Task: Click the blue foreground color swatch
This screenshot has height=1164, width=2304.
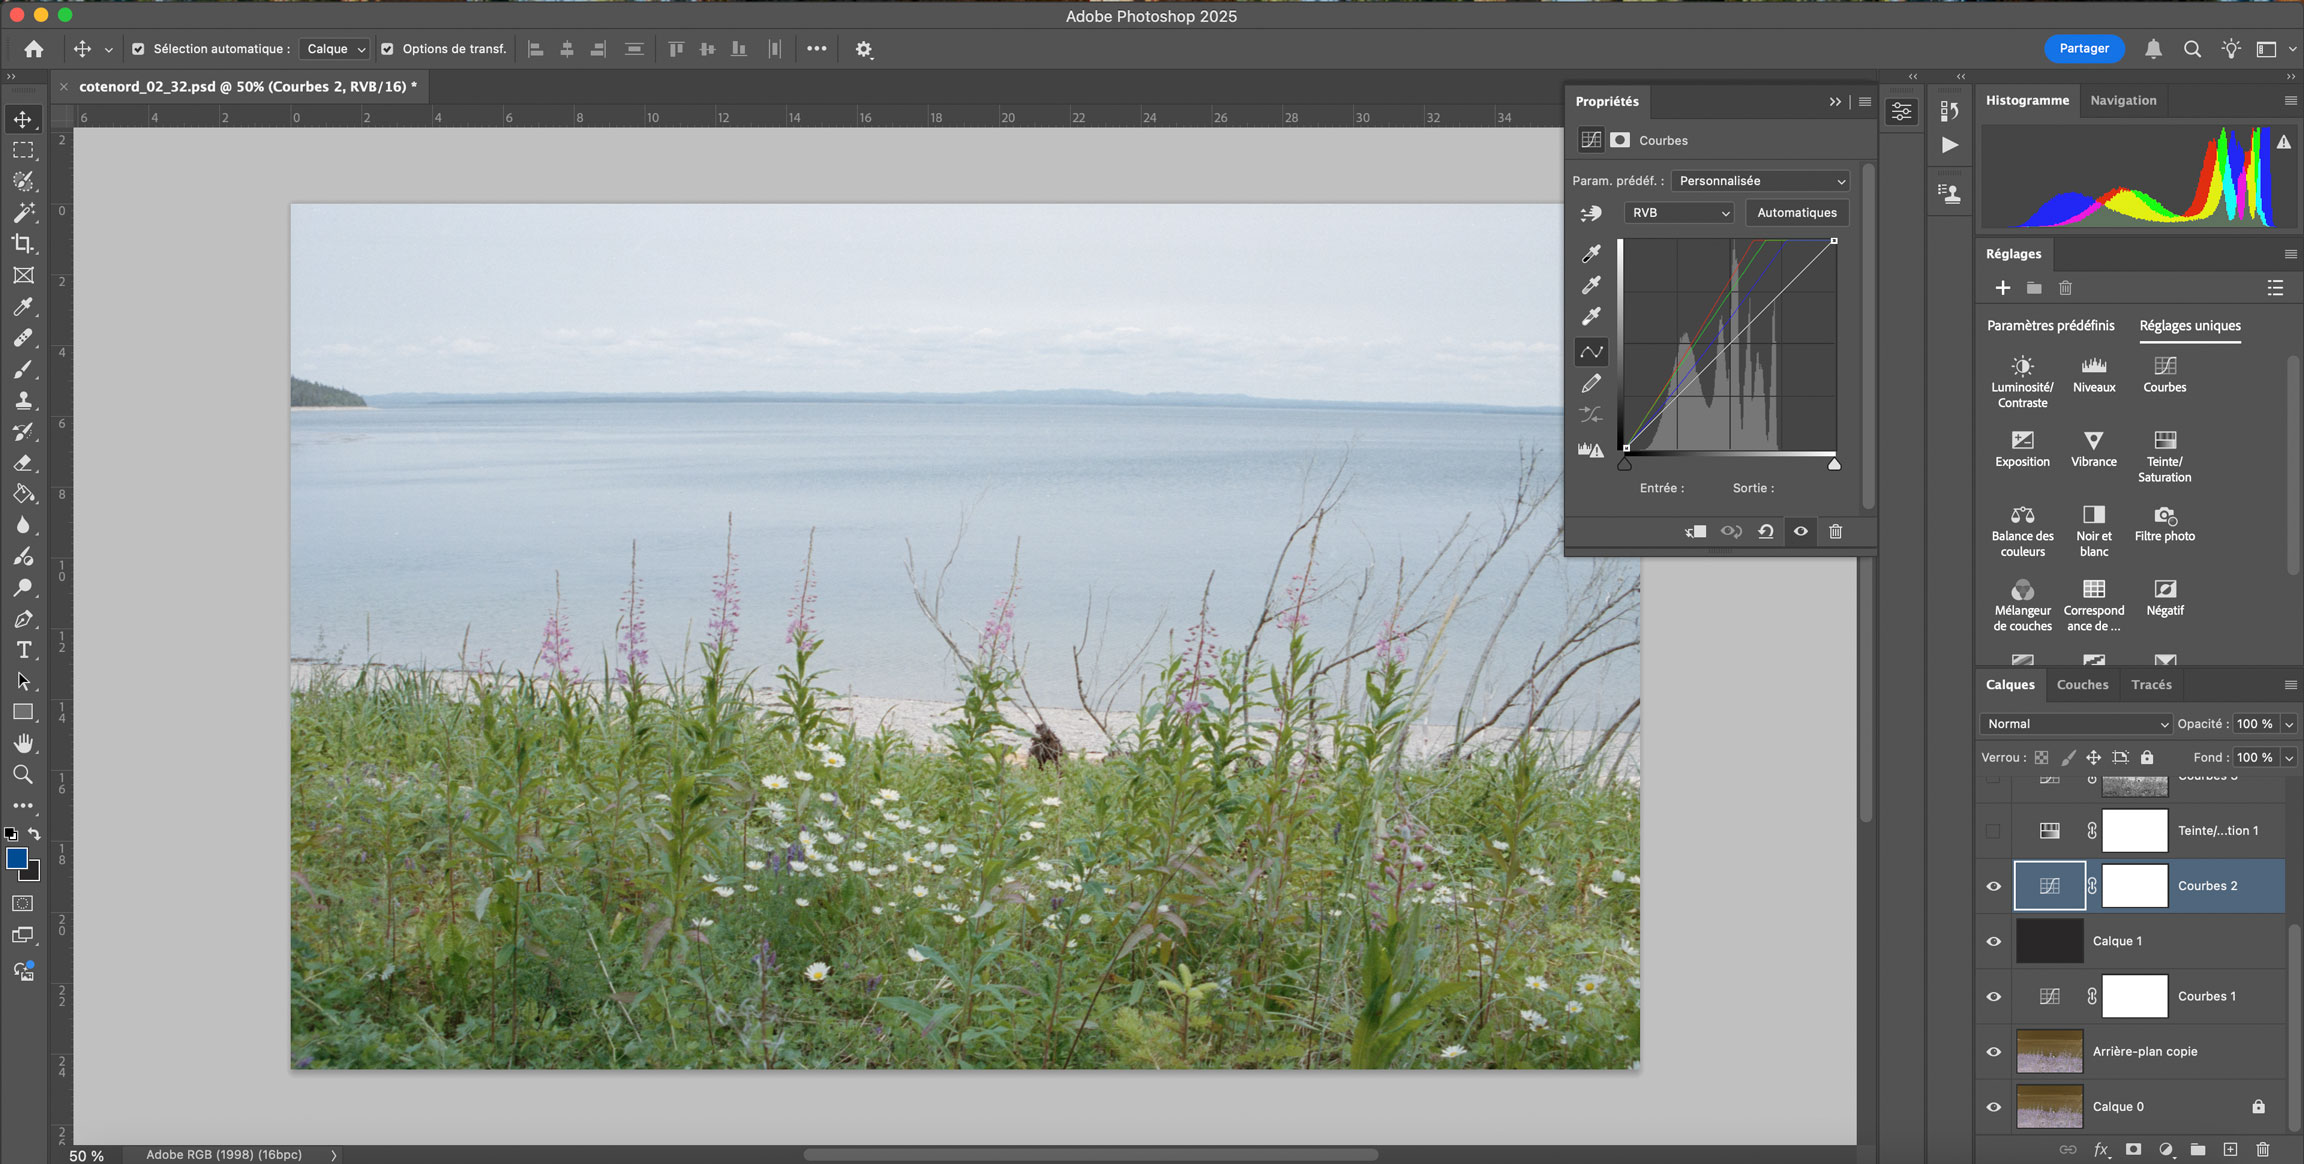Action: click(17, 859)
